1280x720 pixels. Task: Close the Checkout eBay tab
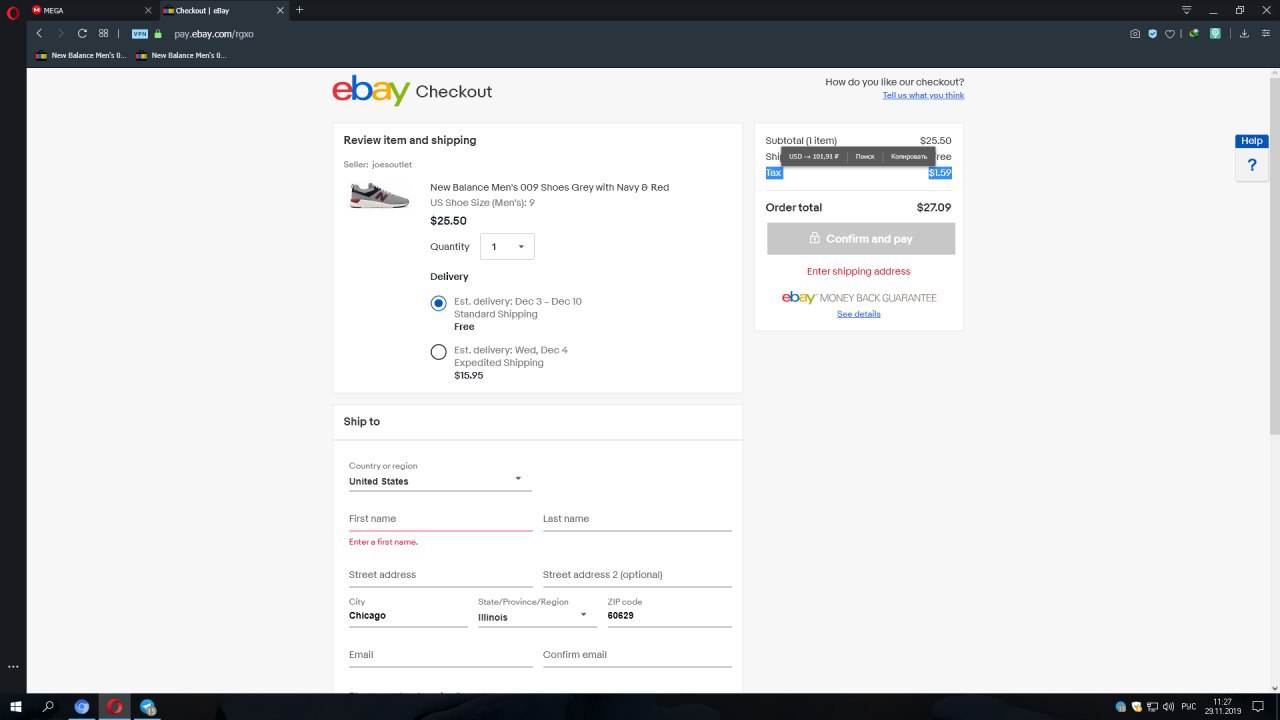(x=279, y=10)
